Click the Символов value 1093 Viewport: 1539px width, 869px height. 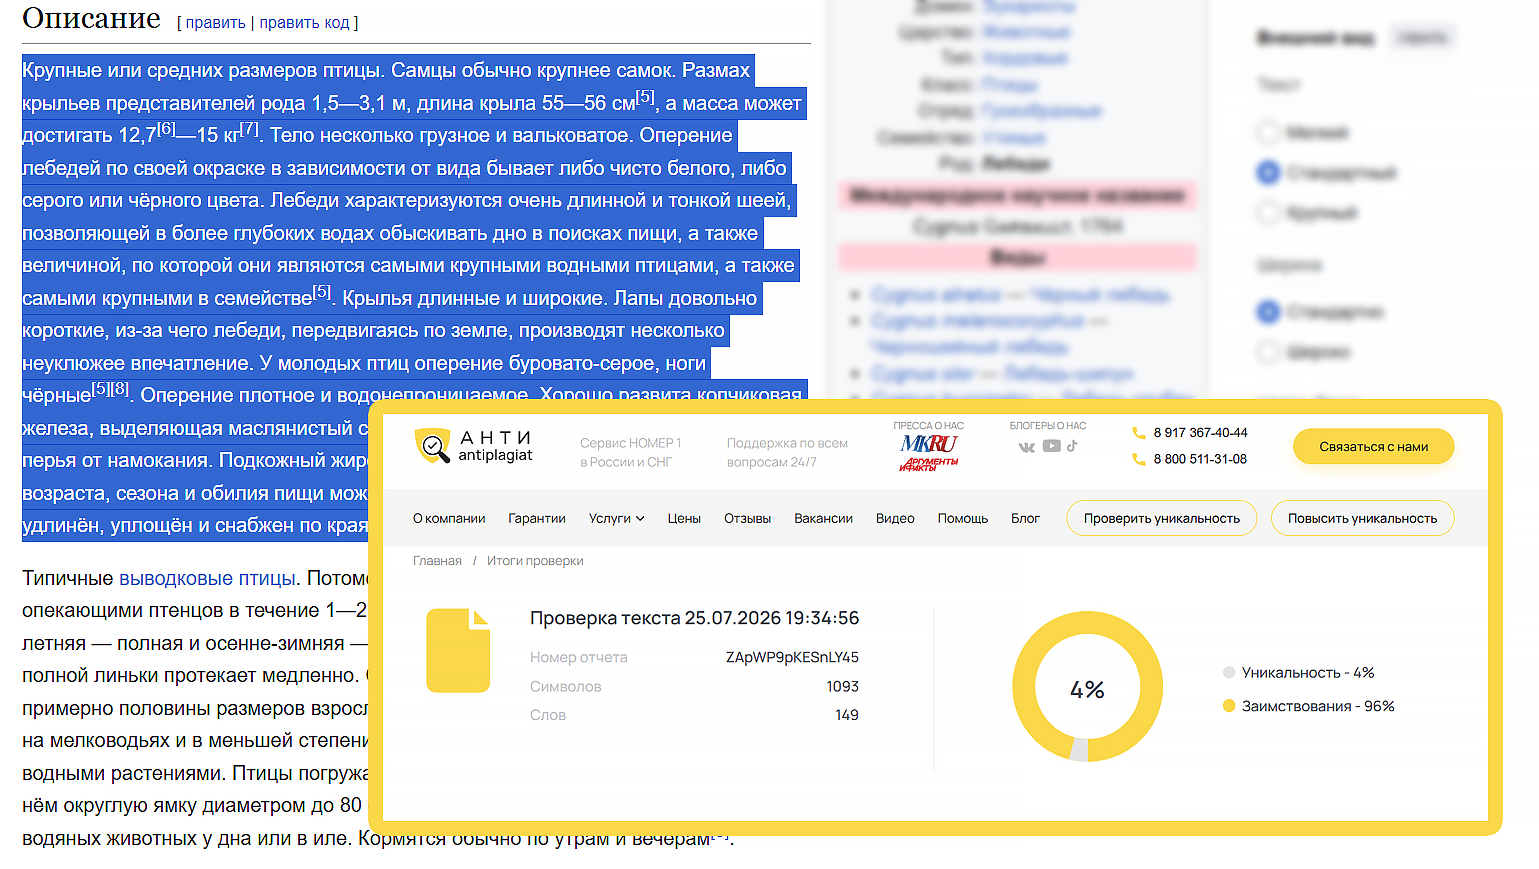842,686
